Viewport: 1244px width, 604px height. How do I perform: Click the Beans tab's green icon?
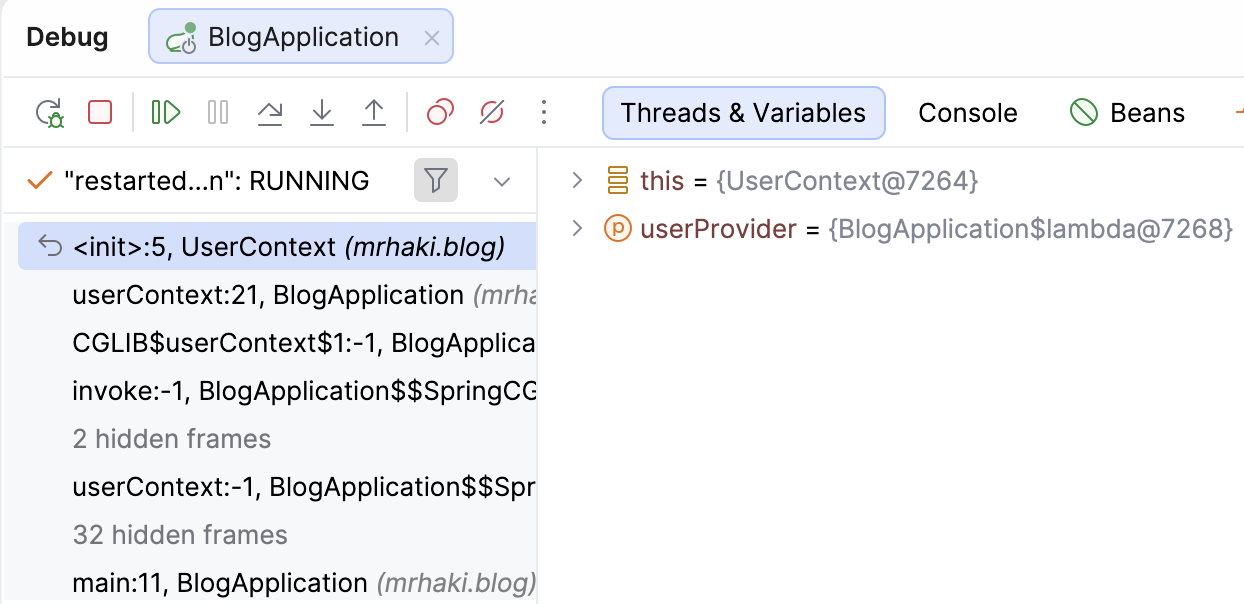1084,113
